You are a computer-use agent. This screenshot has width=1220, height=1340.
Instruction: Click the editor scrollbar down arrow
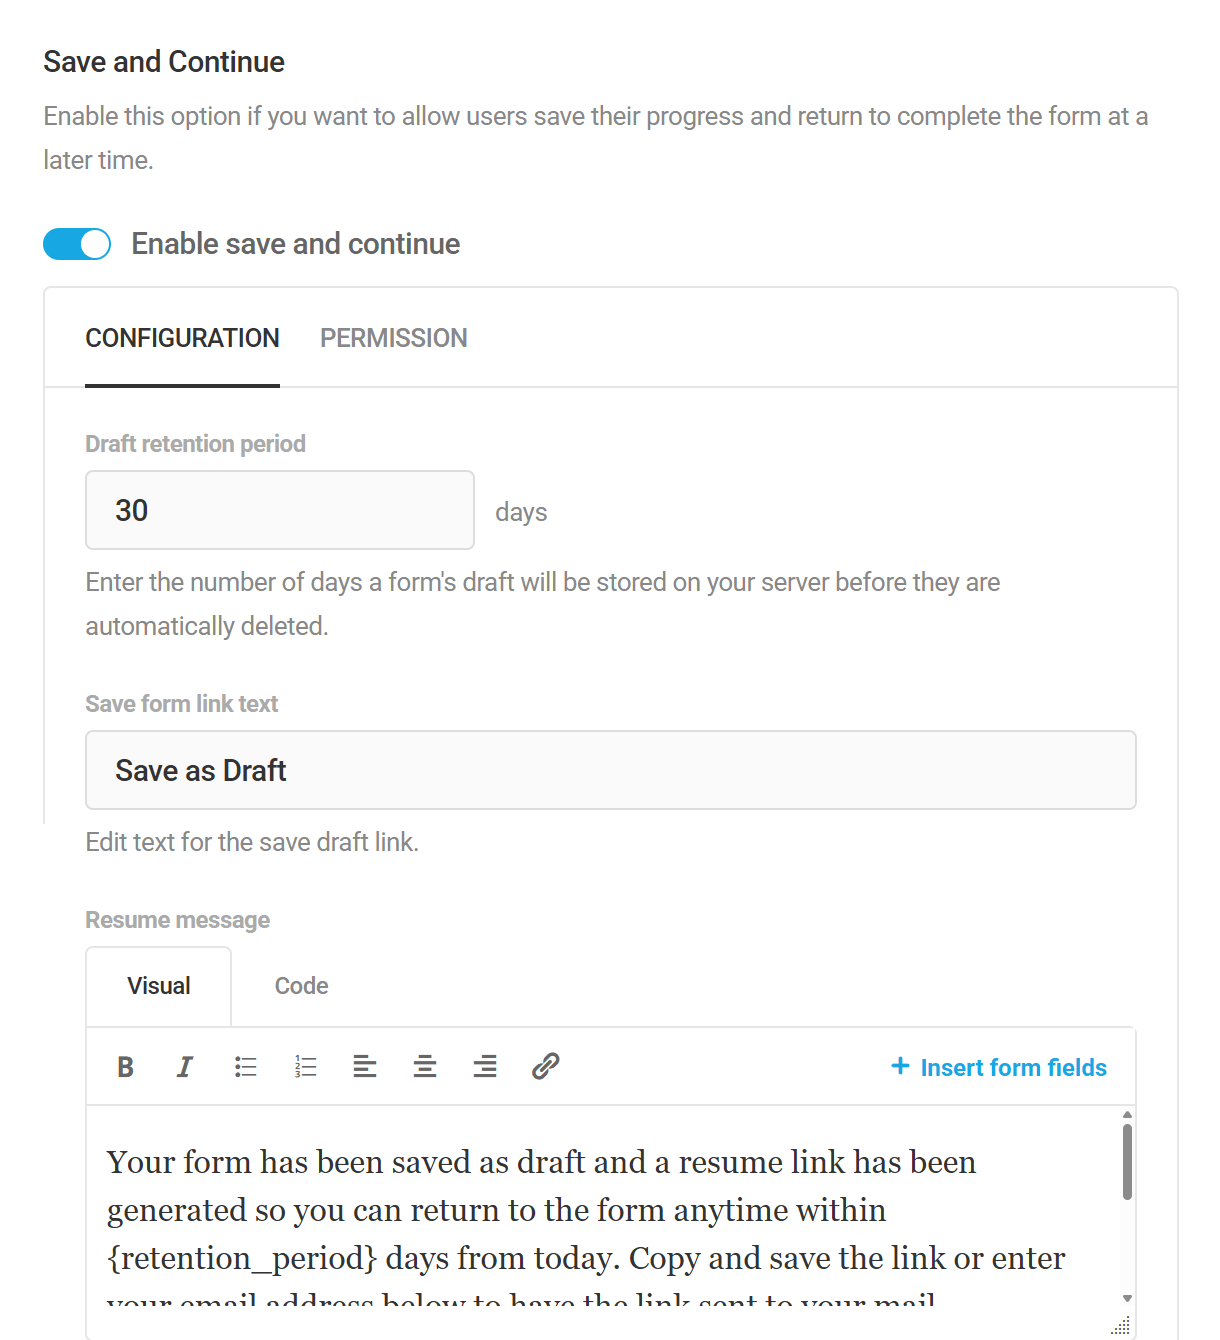tap(1127, 1299)
